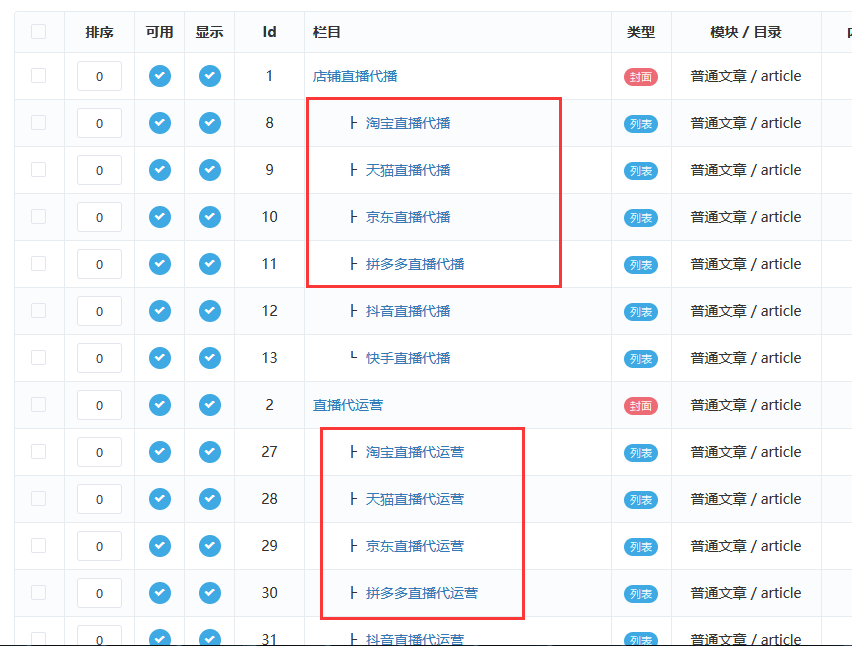
Task: Switch 显示 state of 抖音直播代播
Action: point(210,311)
